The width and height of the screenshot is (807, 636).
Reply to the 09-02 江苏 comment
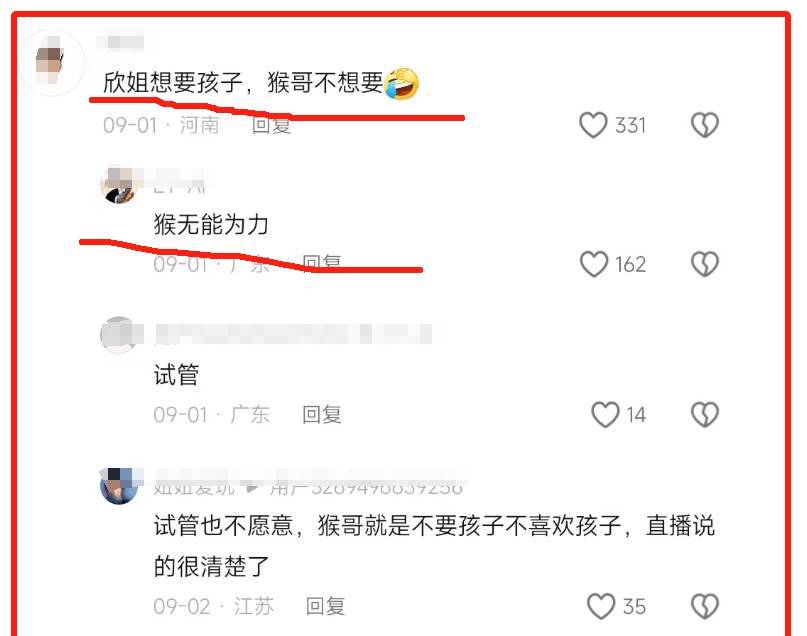coord(325,606)
